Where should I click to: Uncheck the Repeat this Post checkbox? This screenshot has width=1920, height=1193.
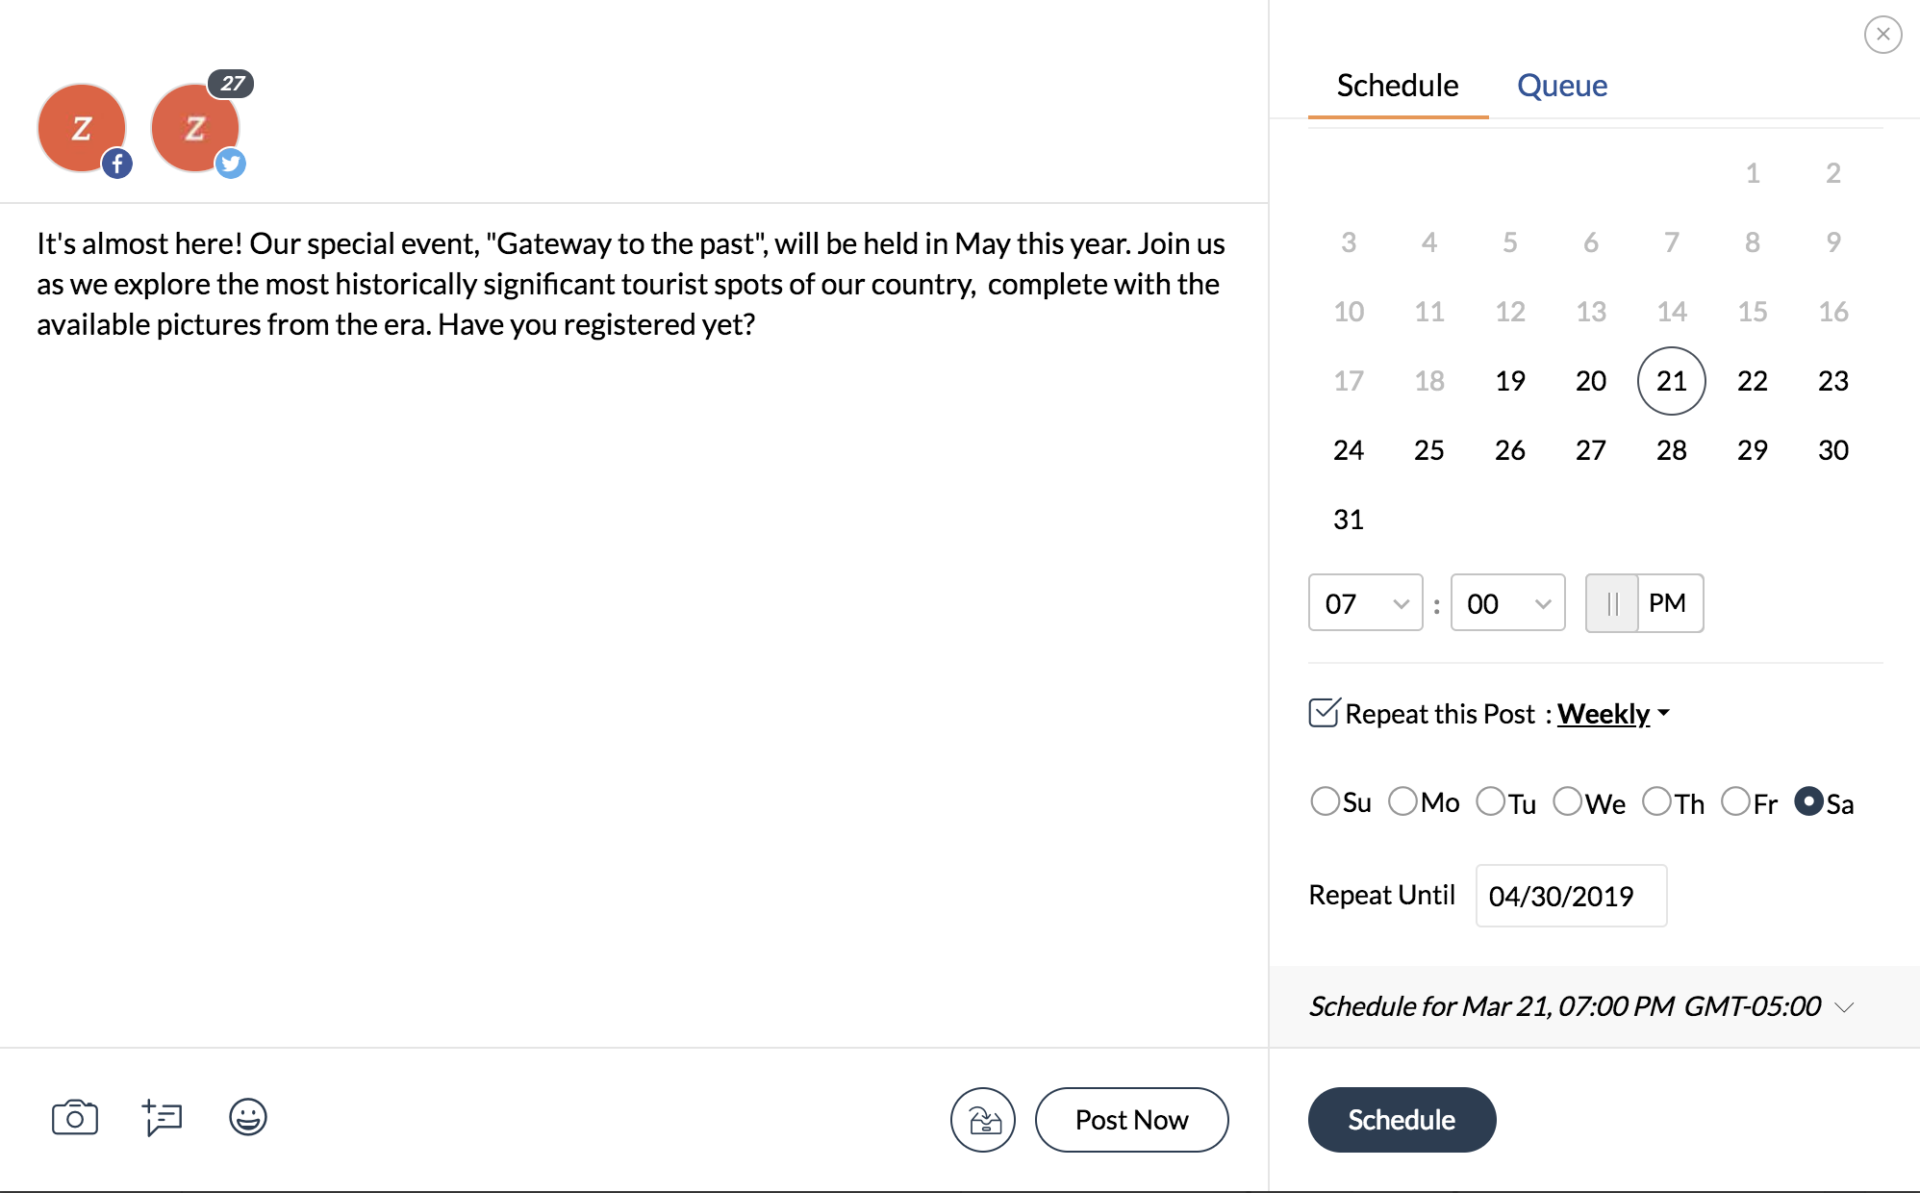[1323, 713]
